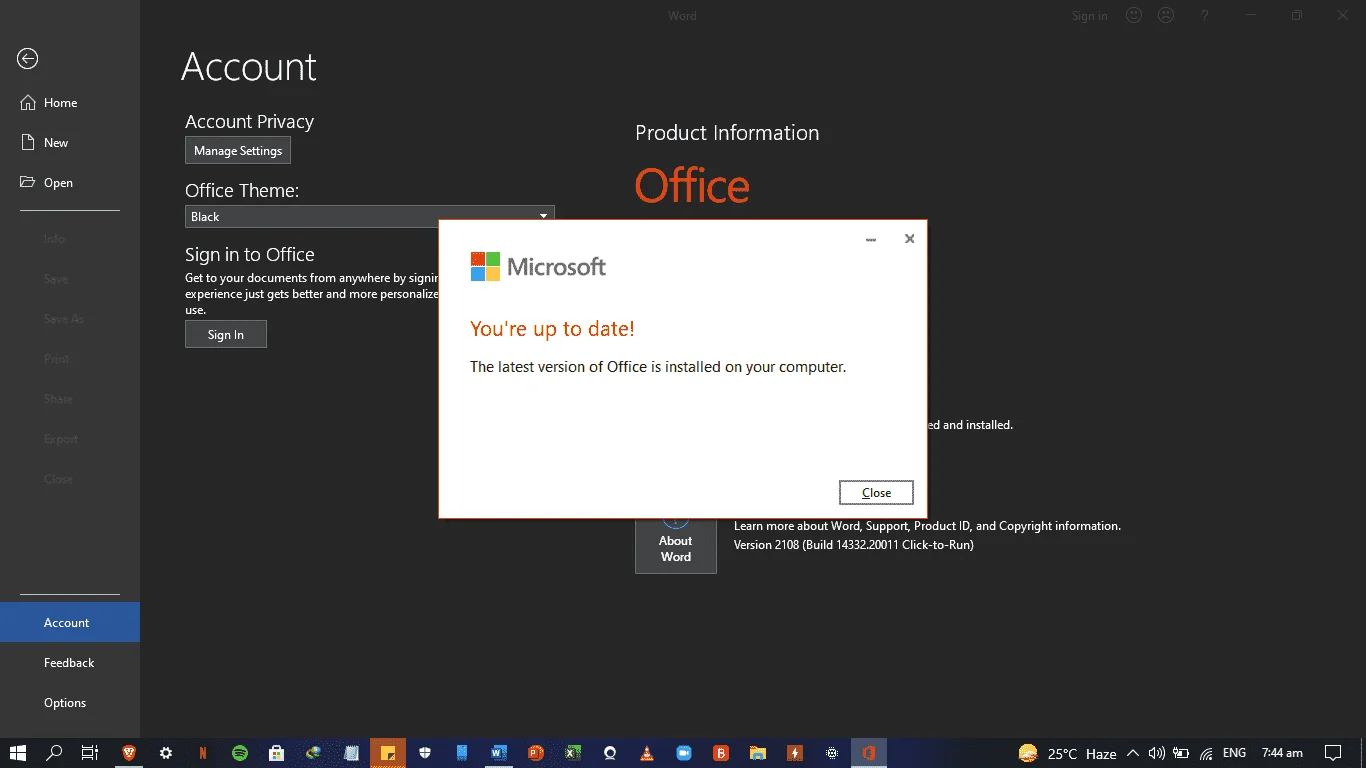Click the Manage Settings button

tap(238, 151)
